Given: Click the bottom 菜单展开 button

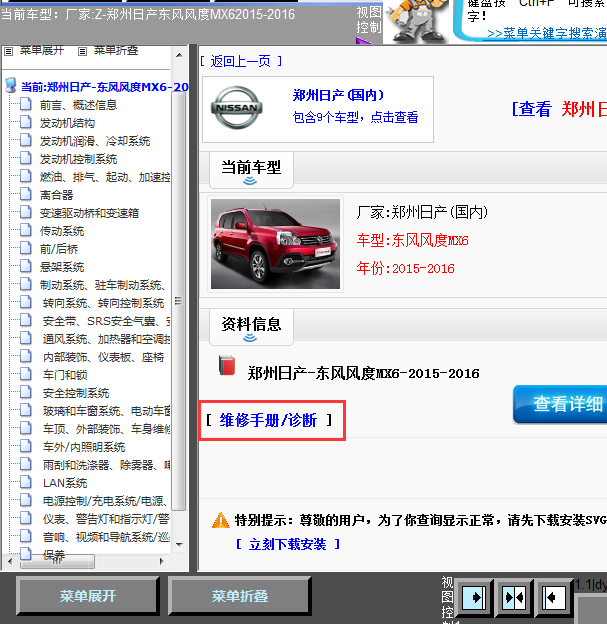Looking at the screenshot, I should tap(88, 596).
